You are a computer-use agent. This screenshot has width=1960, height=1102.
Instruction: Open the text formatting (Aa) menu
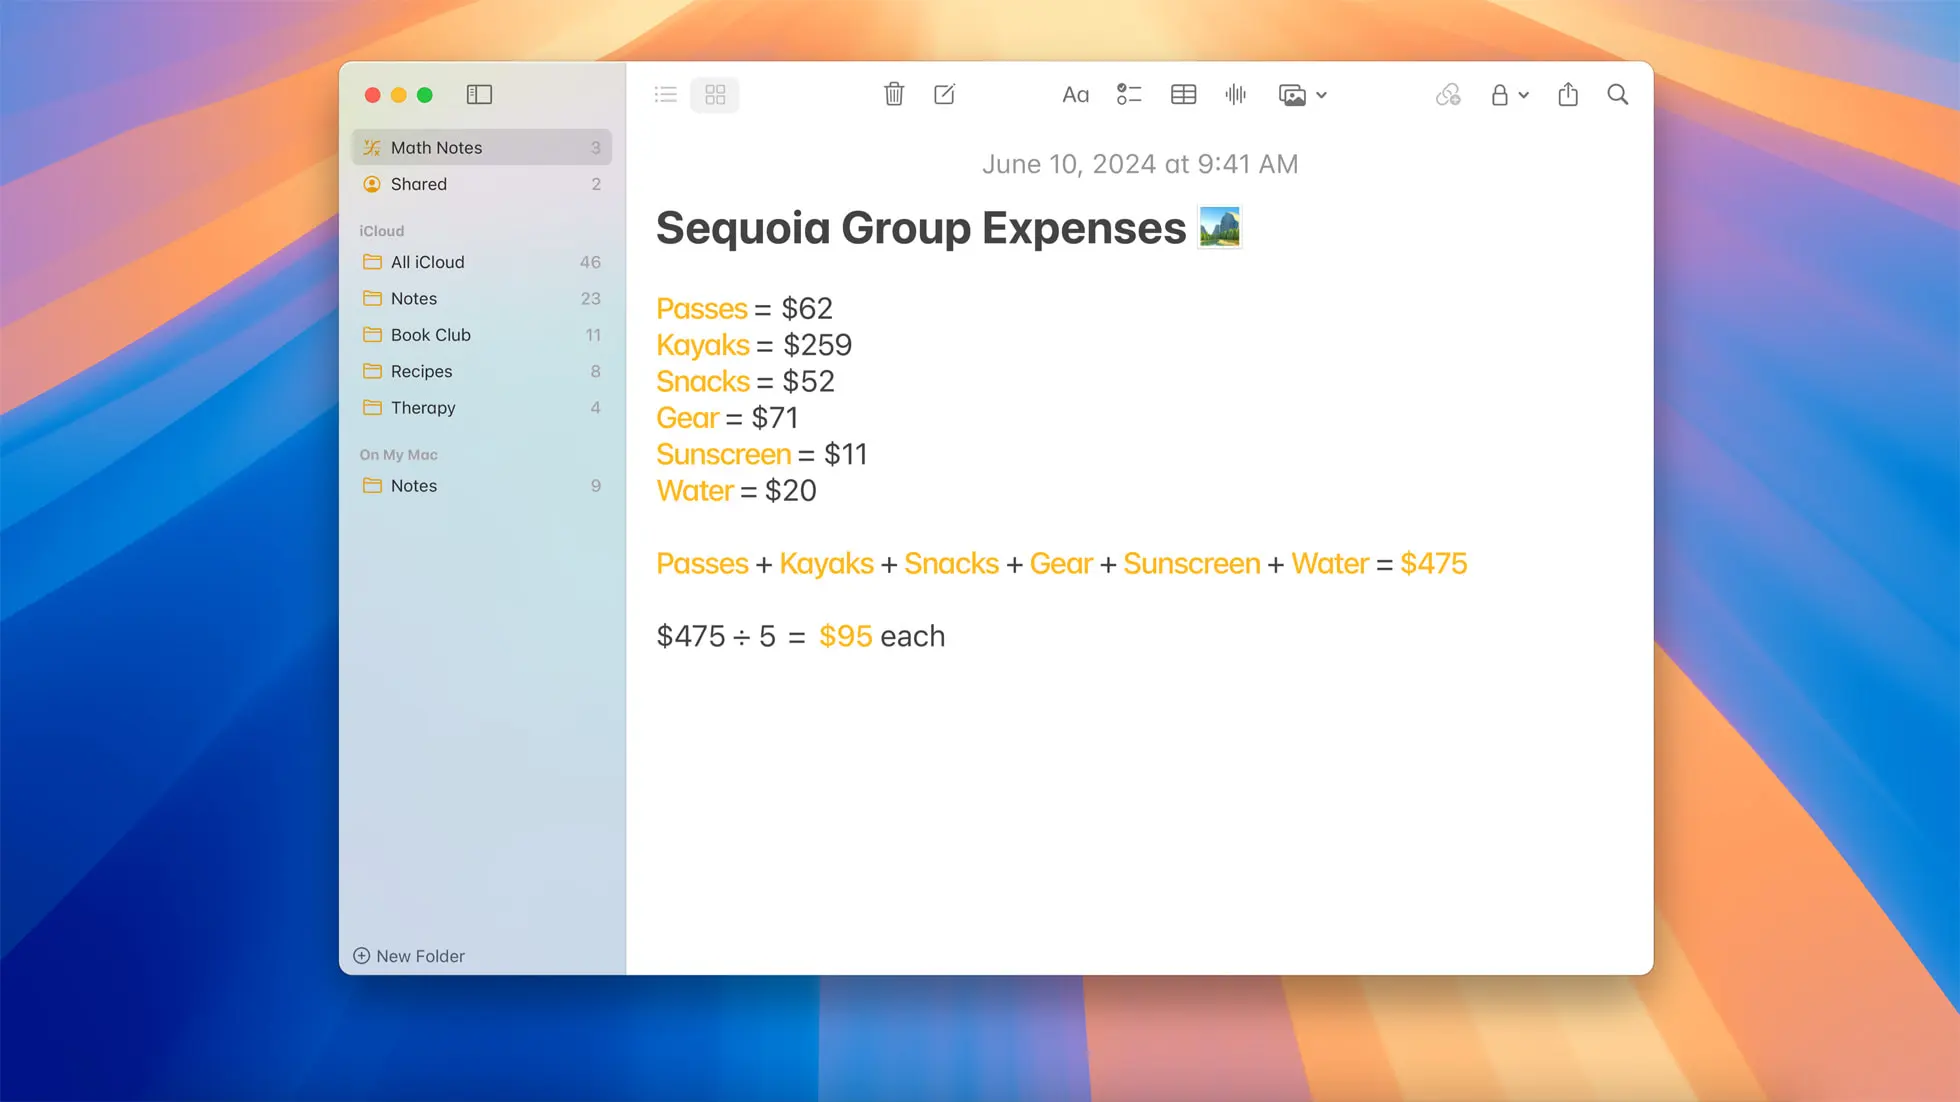click(x=1074, y=94)
